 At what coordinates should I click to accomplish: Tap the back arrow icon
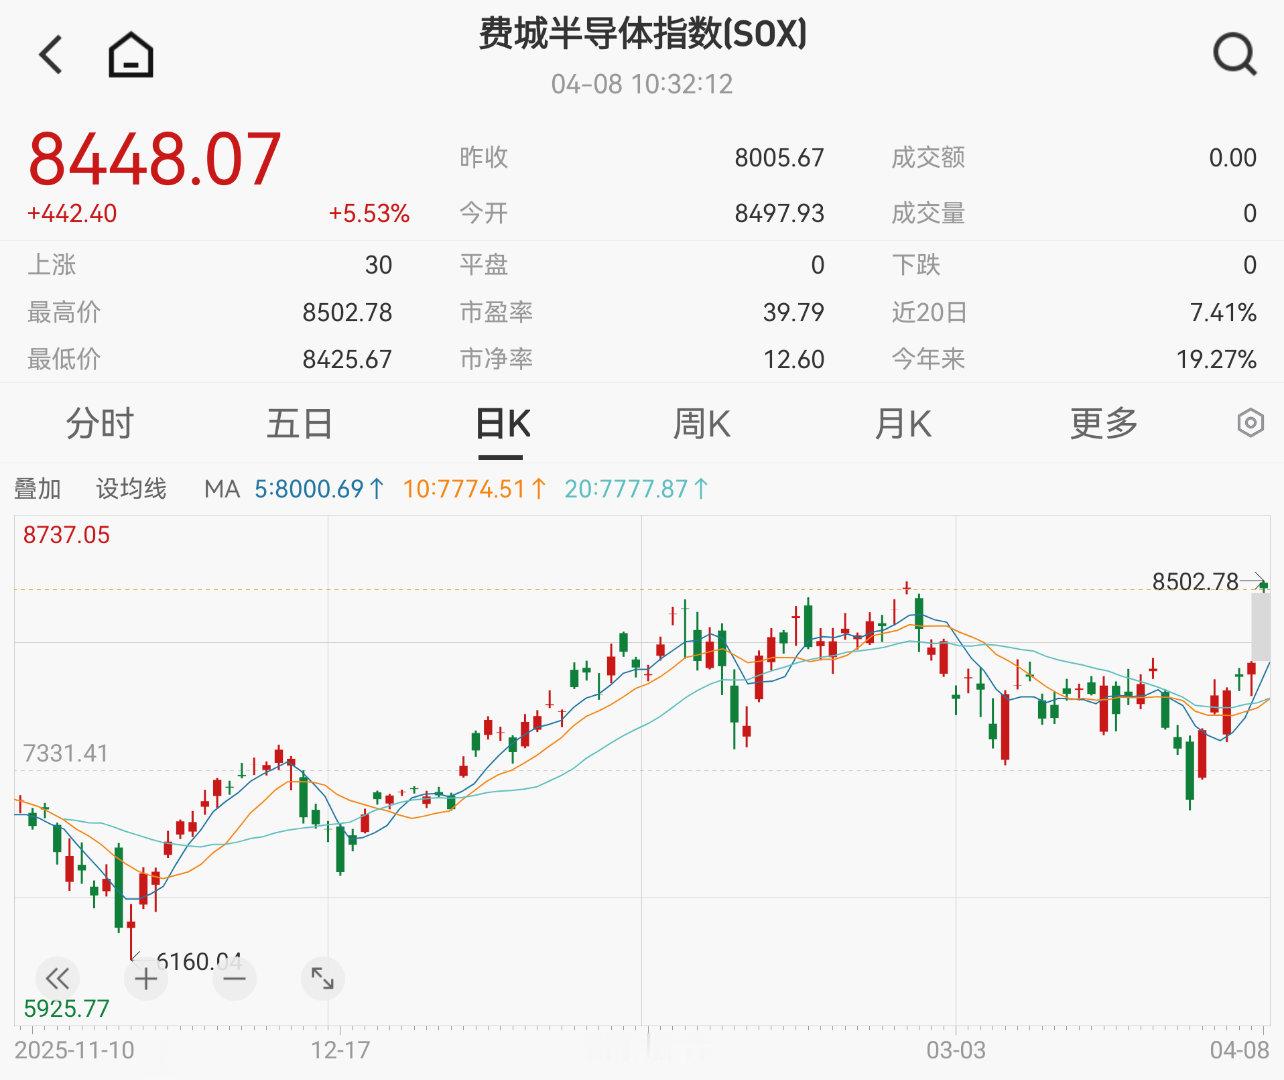click(50, 54)
